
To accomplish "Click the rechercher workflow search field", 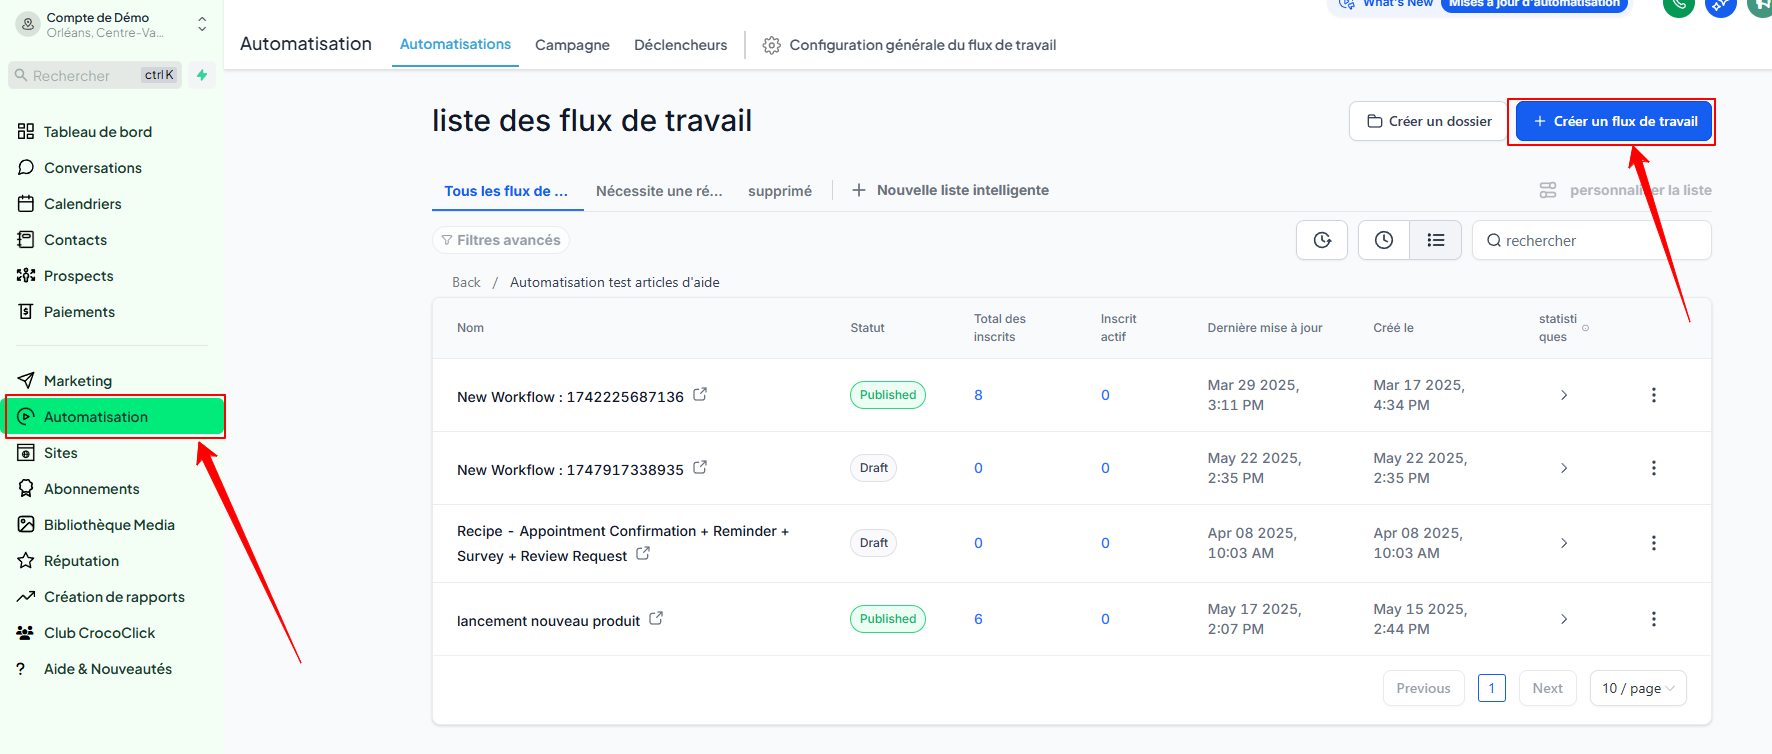I will point(1600,241).
